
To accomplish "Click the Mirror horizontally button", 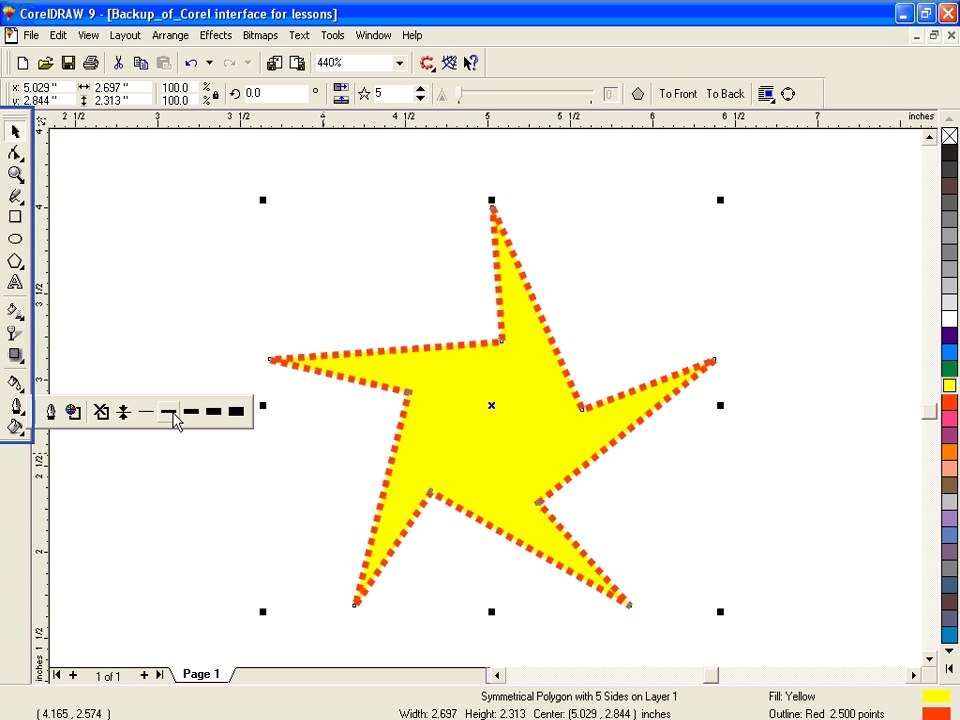I will [x=341, y=88].
